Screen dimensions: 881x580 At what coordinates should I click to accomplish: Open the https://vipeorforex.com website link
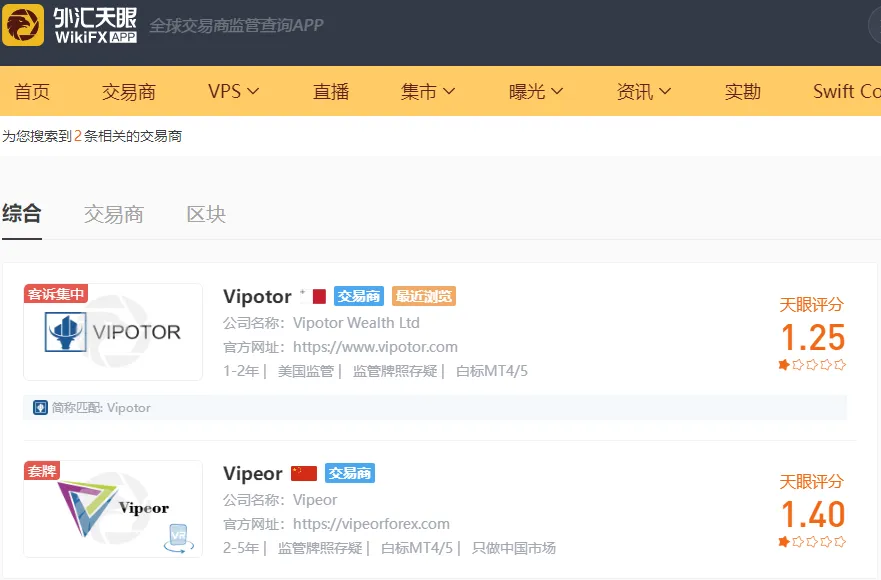[x=371, y=524]
